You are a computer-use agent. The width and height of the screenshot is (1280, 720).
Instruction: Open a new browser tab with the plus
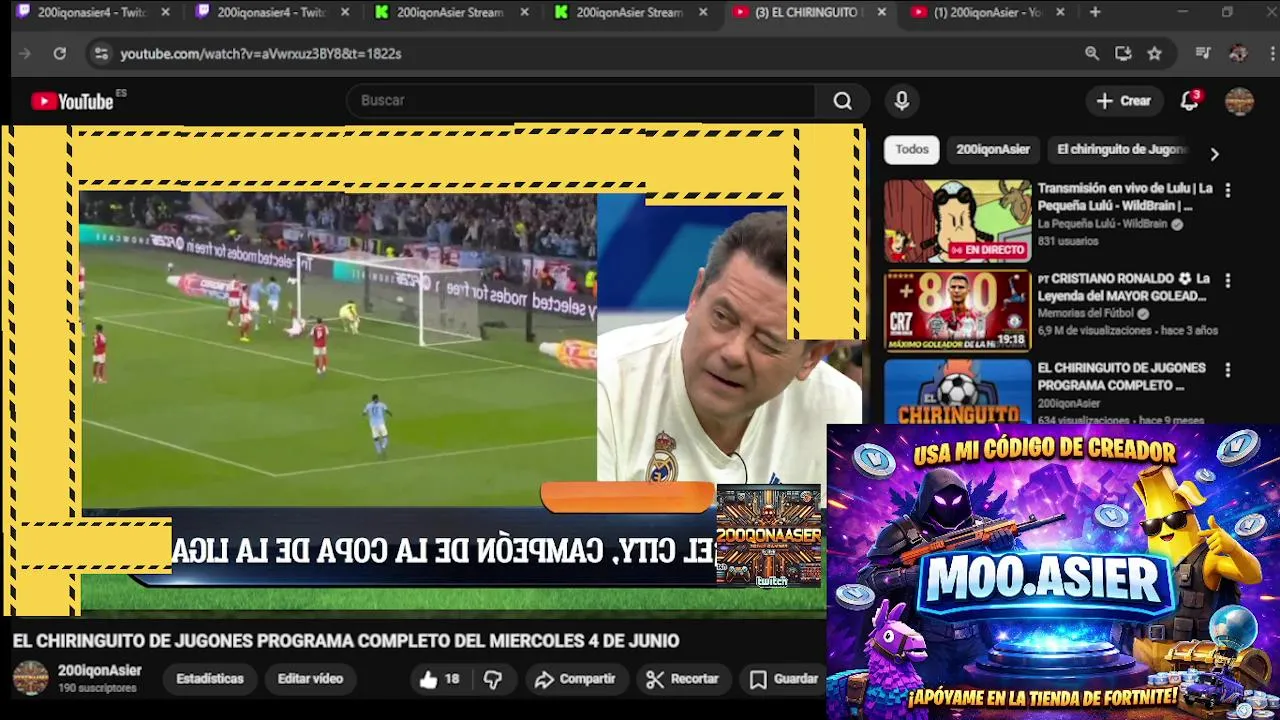[1095, 12]
